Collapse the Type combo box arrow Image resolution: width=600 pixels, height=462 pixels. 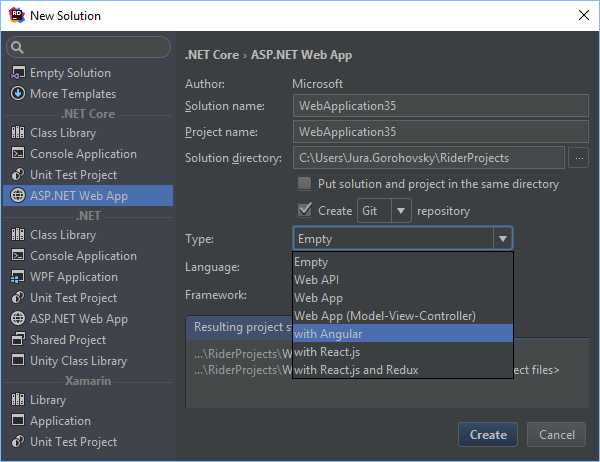click(x=503, y=238)
